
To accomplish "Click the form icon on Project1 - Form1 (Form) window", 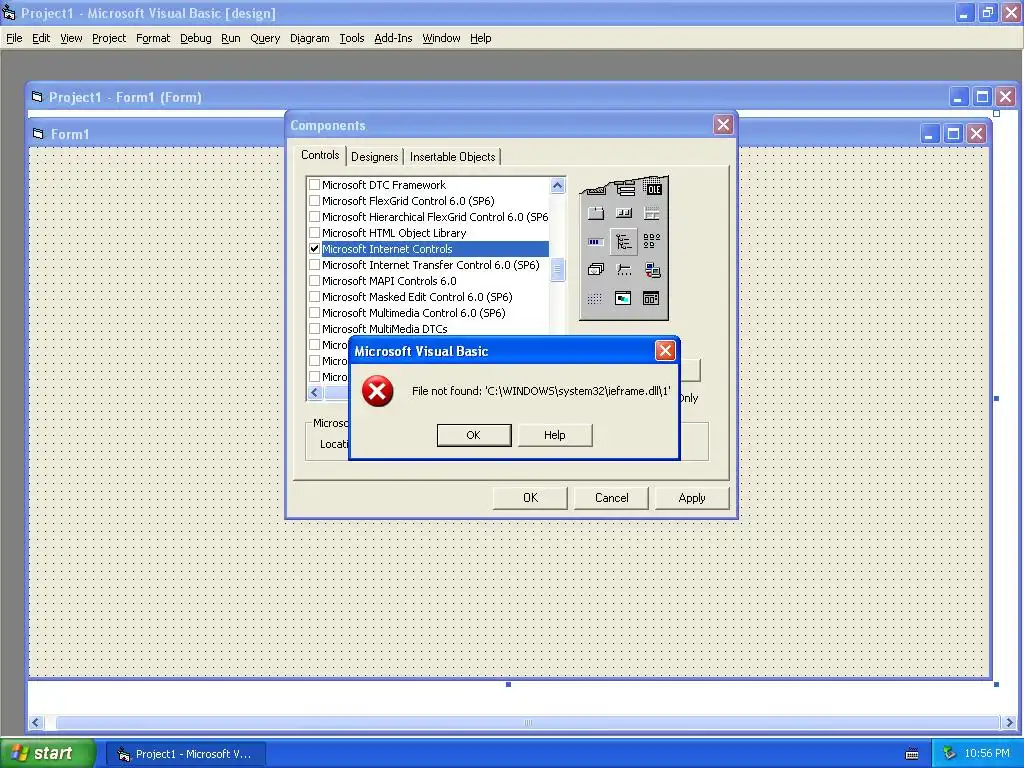I will tap(37, 97).
